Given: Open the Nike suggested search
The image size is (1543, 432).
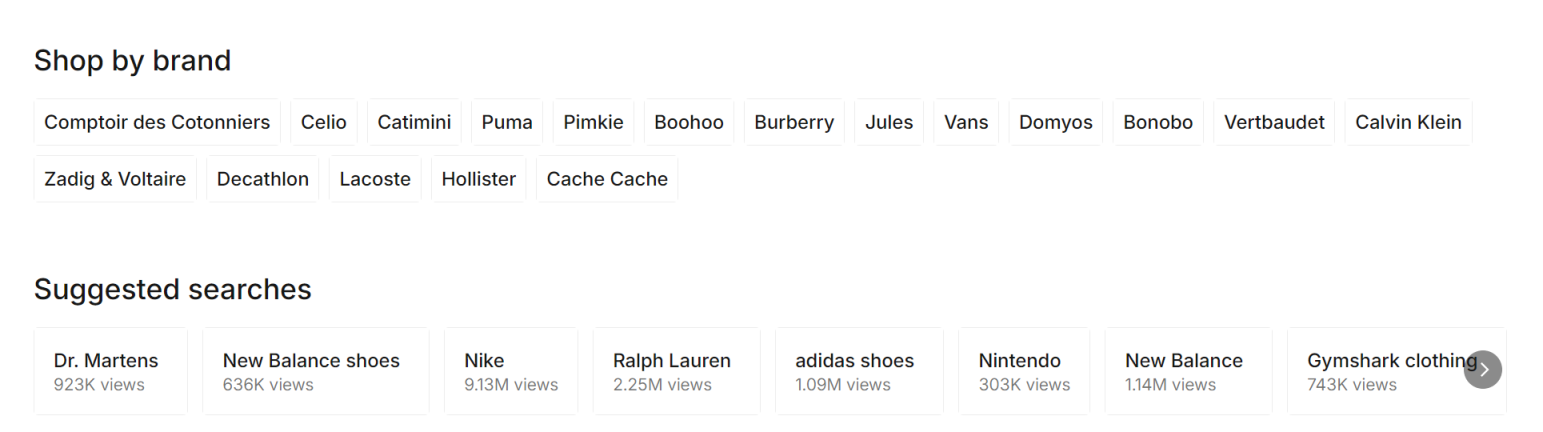Looking at the screenshot, I should (511, 371).
